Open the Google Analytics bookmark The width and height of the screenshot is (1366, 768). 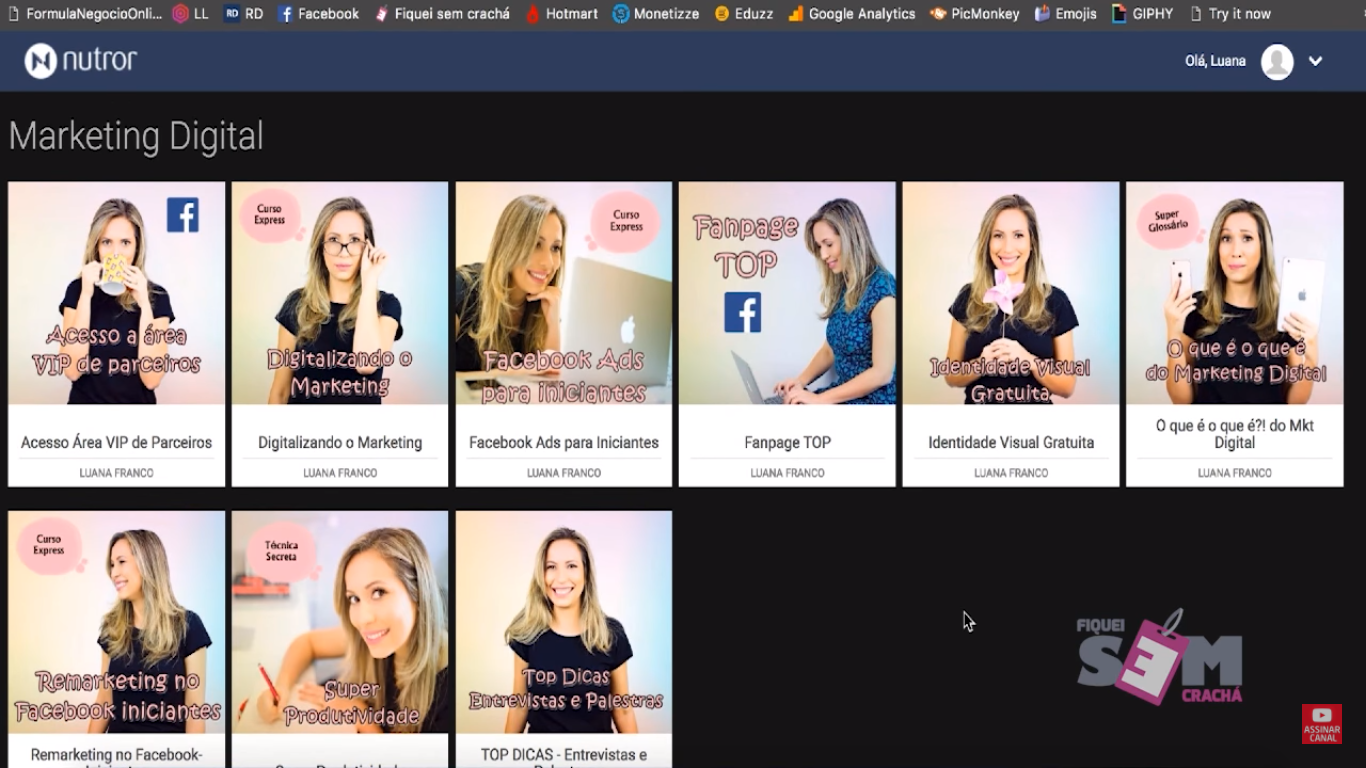coord(852,14)
